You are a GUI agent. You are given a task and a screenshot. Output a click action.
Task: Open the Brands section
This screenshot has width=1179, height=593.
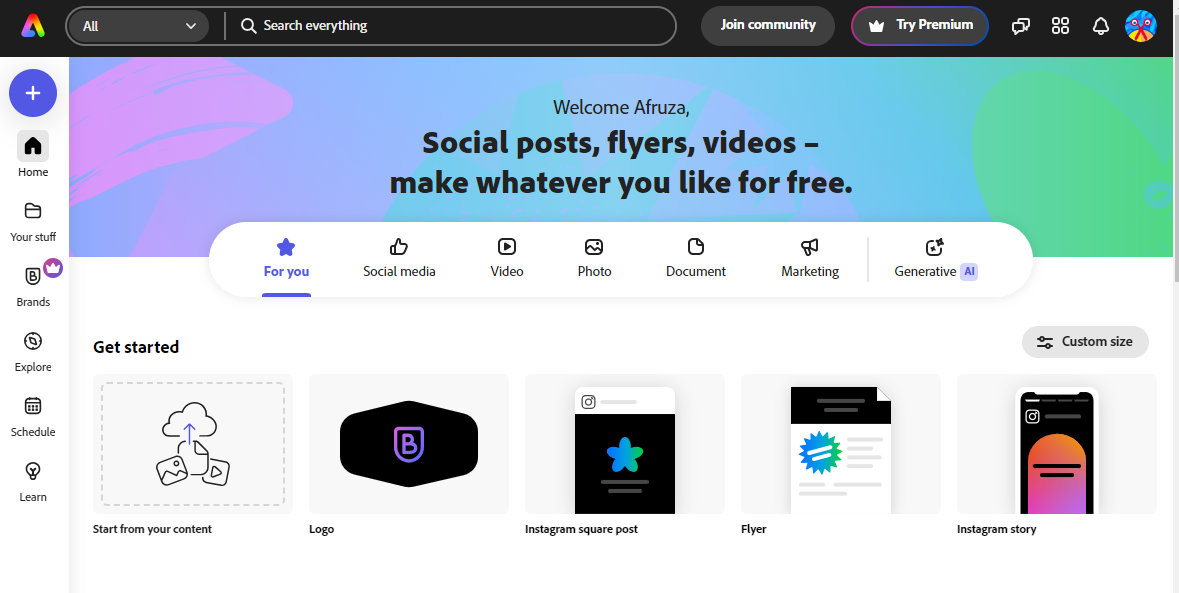point(32,282)
